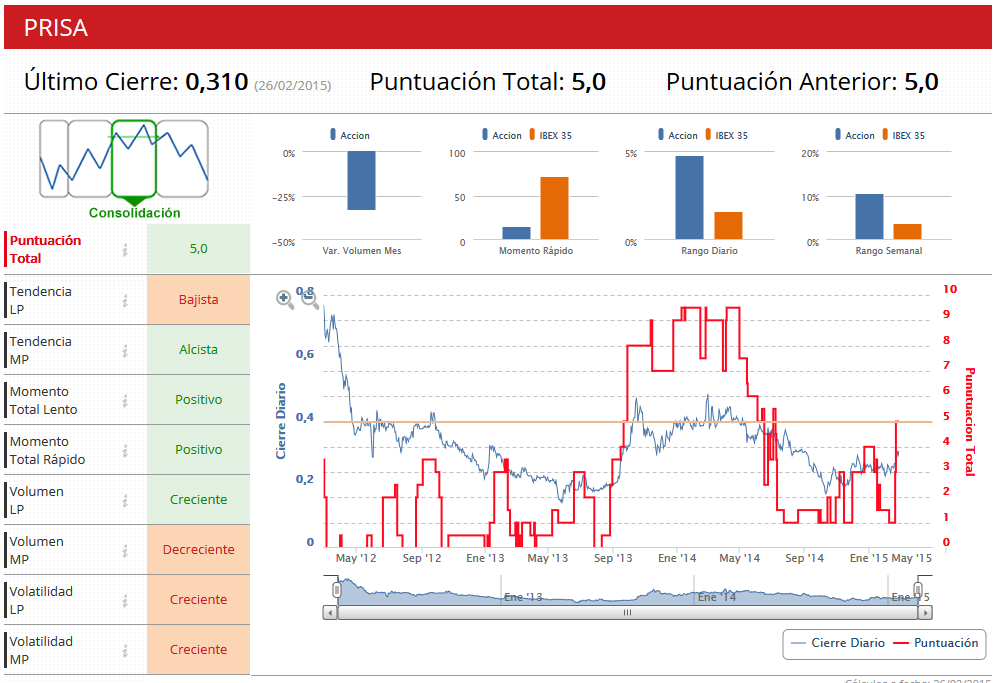
Task: Toggle Accion legend in Momento Rápido chart
Action: coord(502,135)
